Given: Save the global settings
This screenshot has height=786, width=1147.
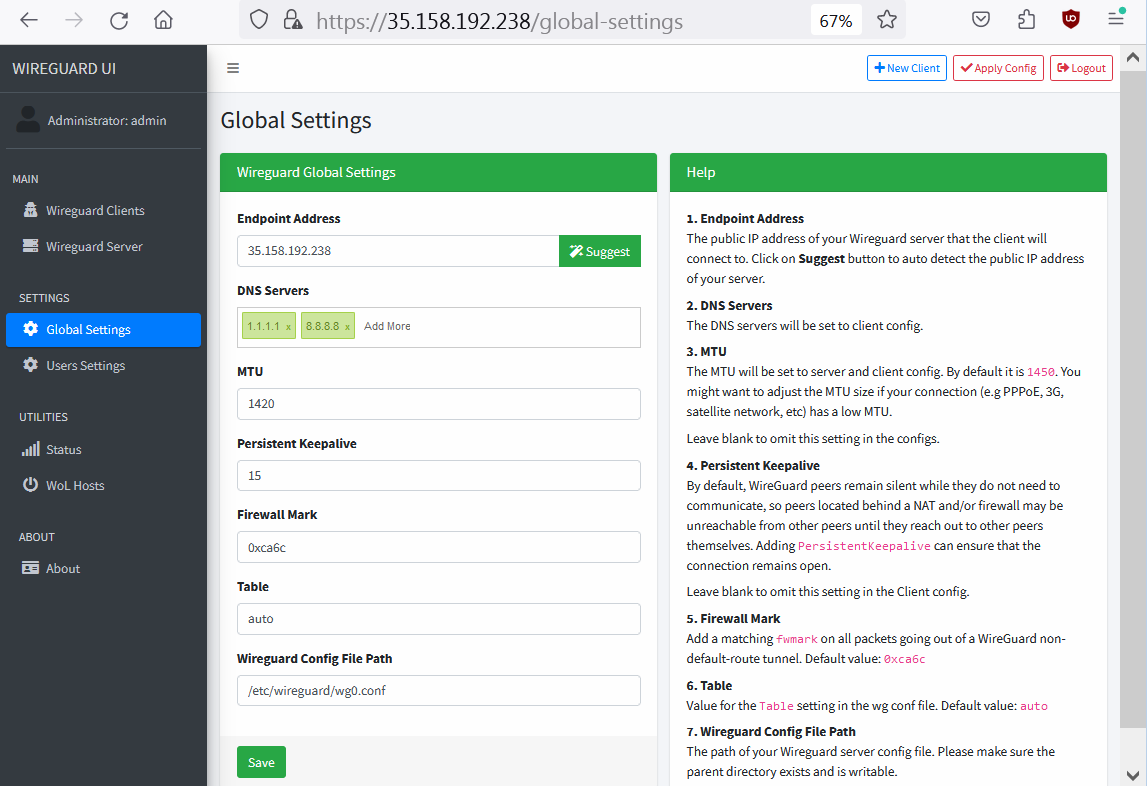Looking at the screenshot, I should 261,762.
